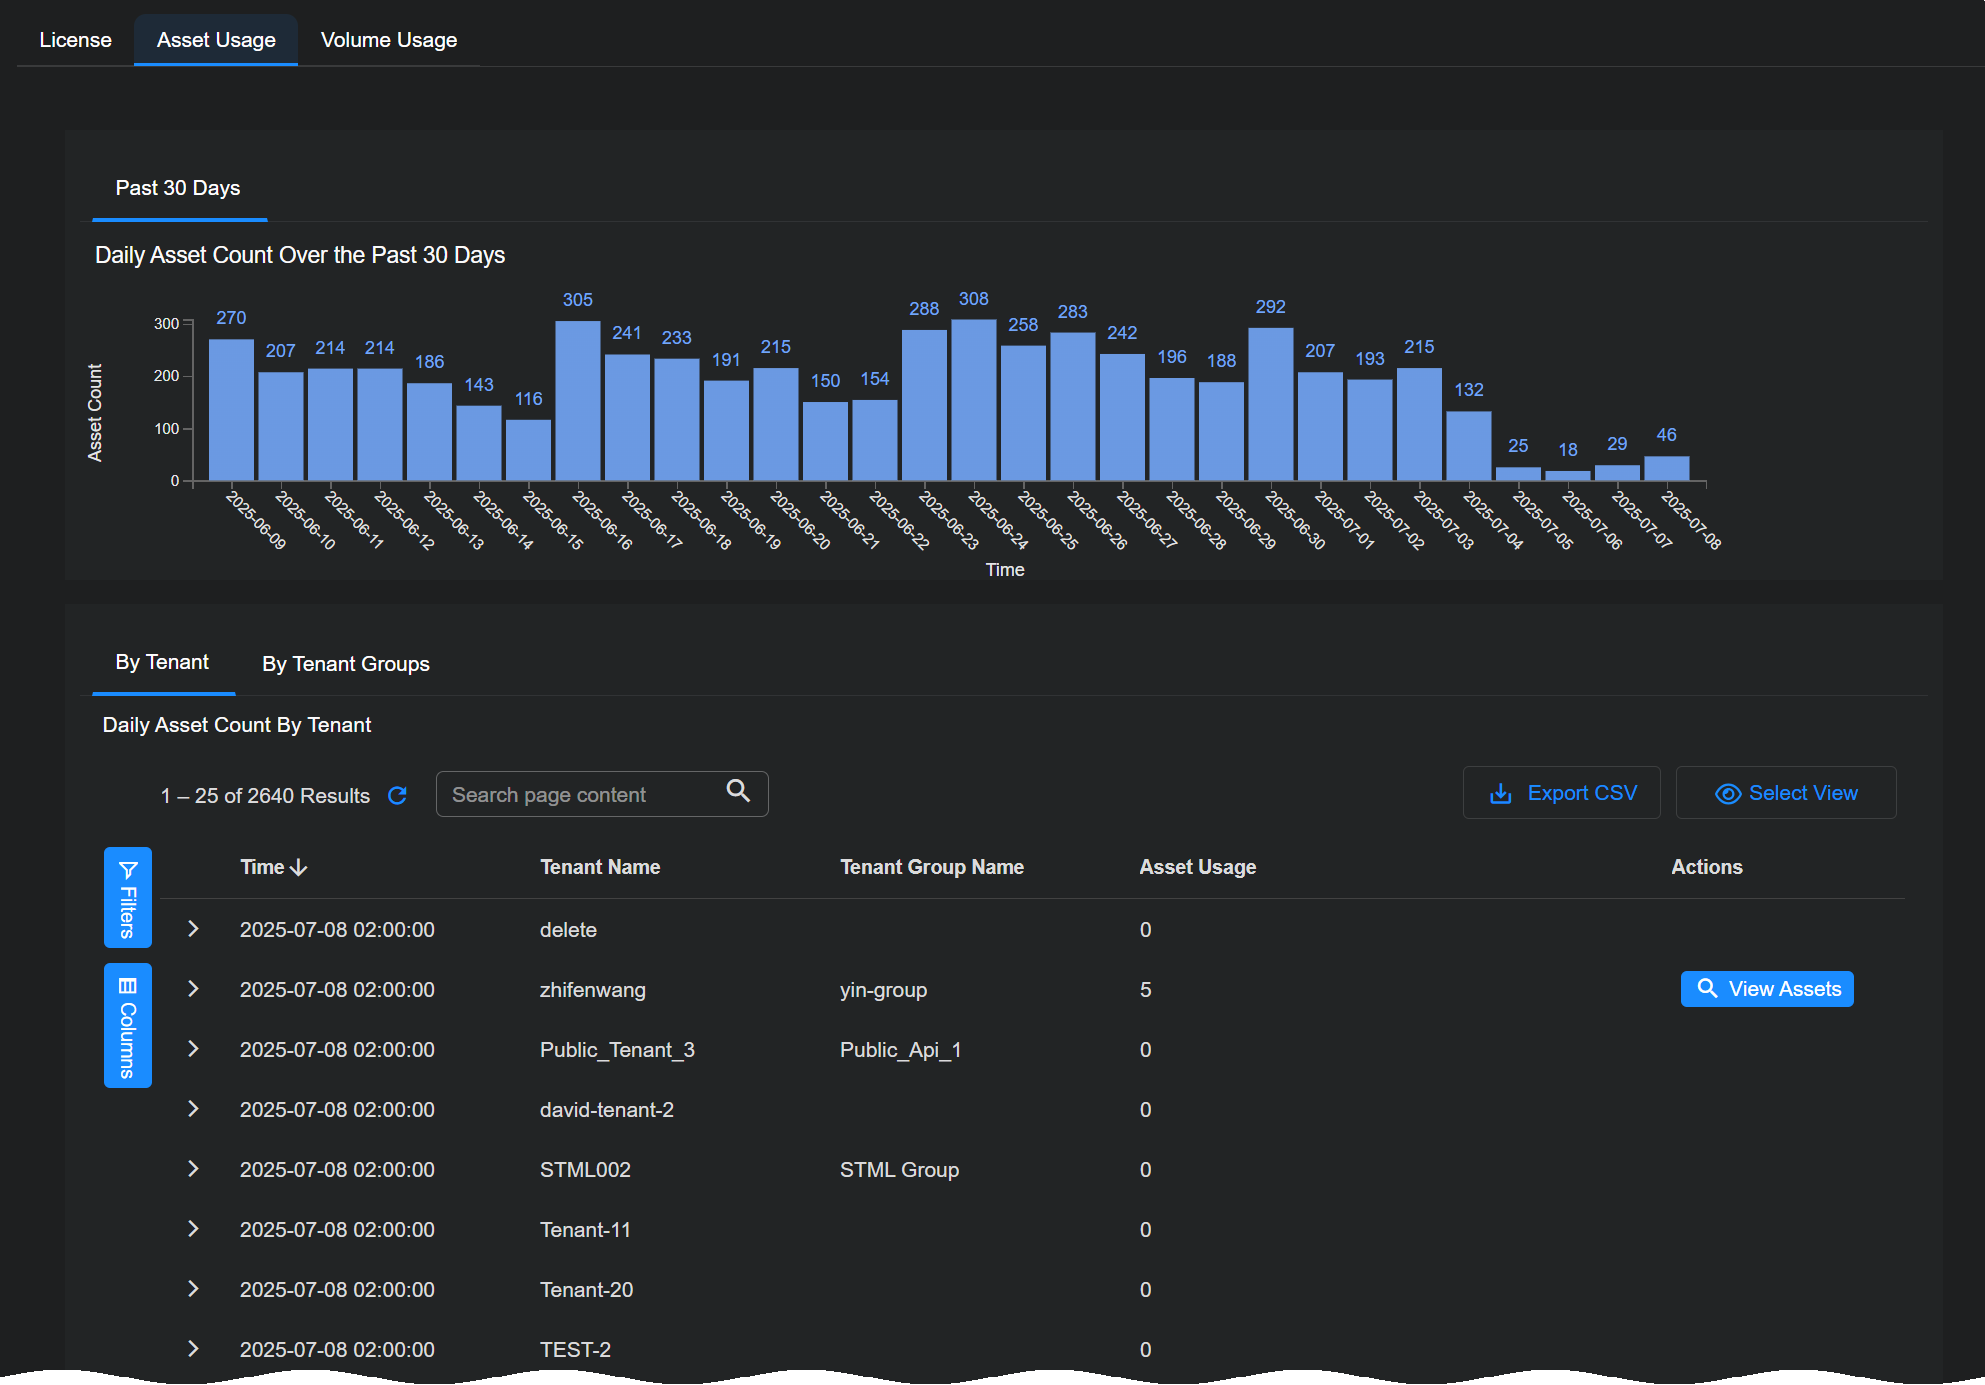The height and width of the screenshot is (1385, 1985).
Task: Expand the Public_Tenant_3 row
Action: (194, 1049)
